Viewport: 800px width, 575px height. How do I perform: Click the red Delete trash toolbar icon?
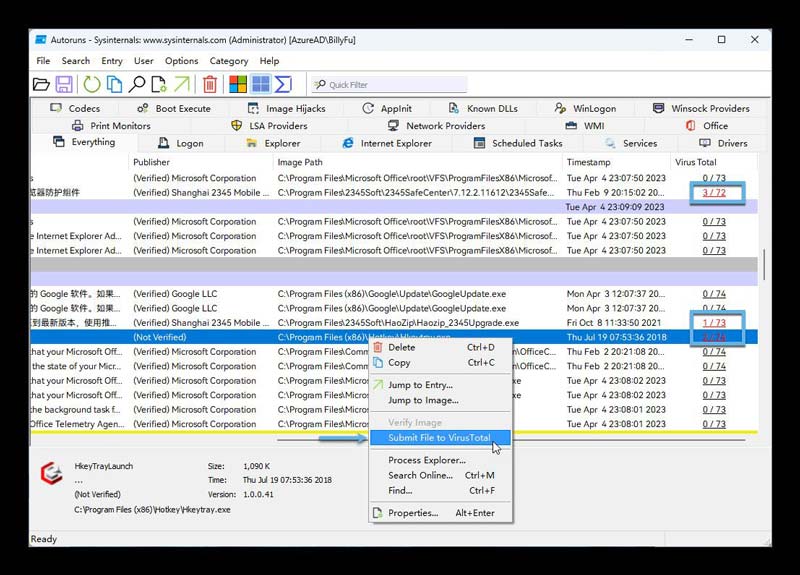[x=210, y=84]
